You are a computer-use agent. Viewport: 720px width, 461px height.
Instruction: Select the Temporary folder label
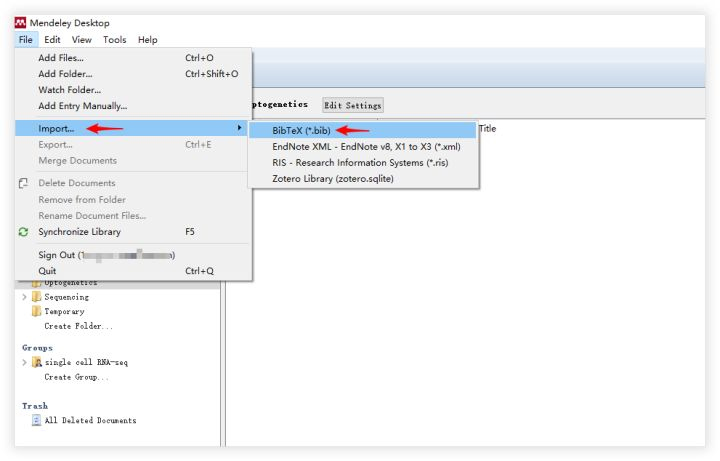[64, 312]
